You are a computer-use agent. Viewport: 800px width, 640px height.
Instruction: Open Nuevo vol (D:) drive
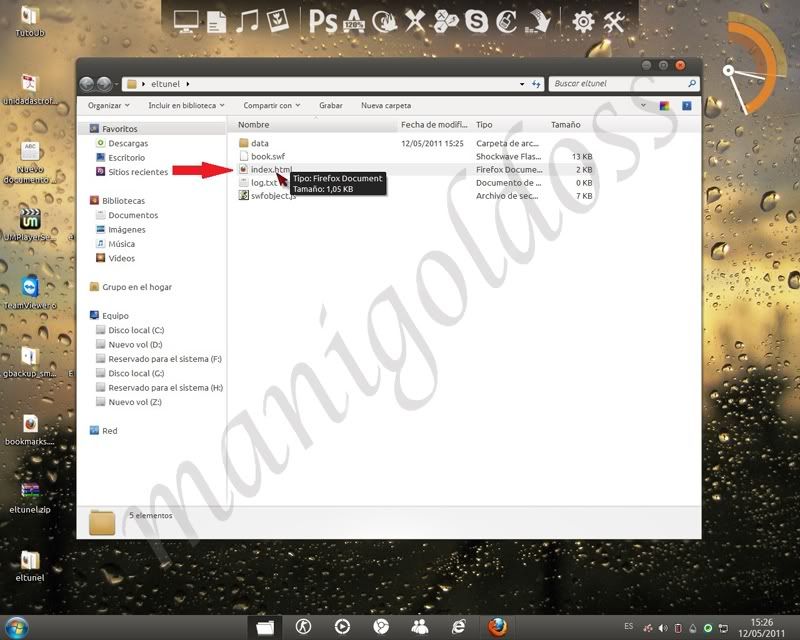click(135, 344)
